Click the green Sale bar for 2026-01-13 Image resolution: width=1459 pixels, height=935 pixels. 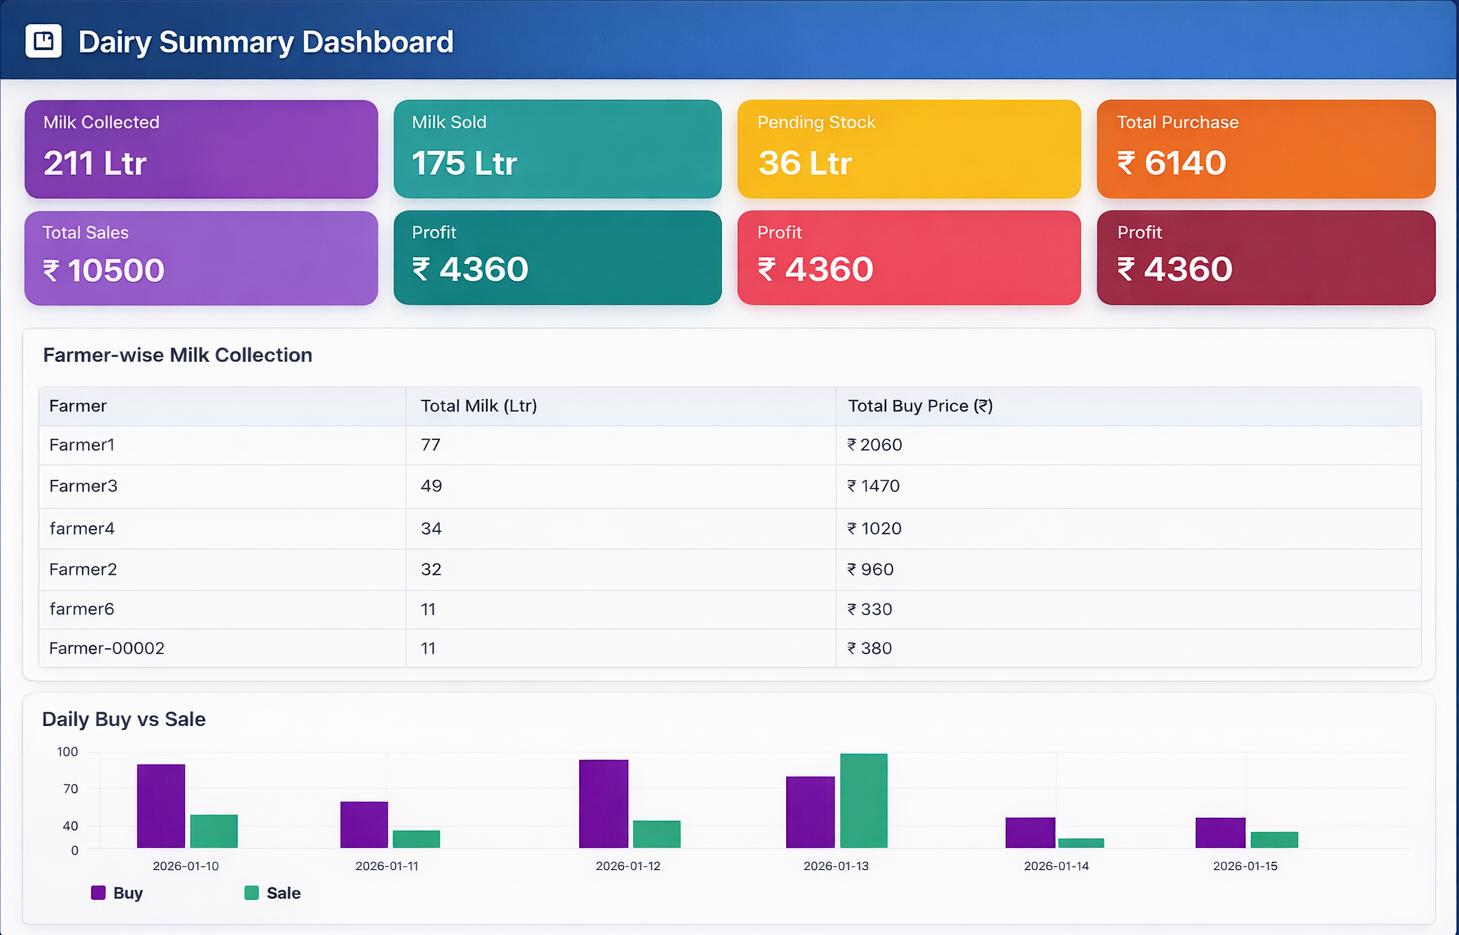click(x=864, y=801)
